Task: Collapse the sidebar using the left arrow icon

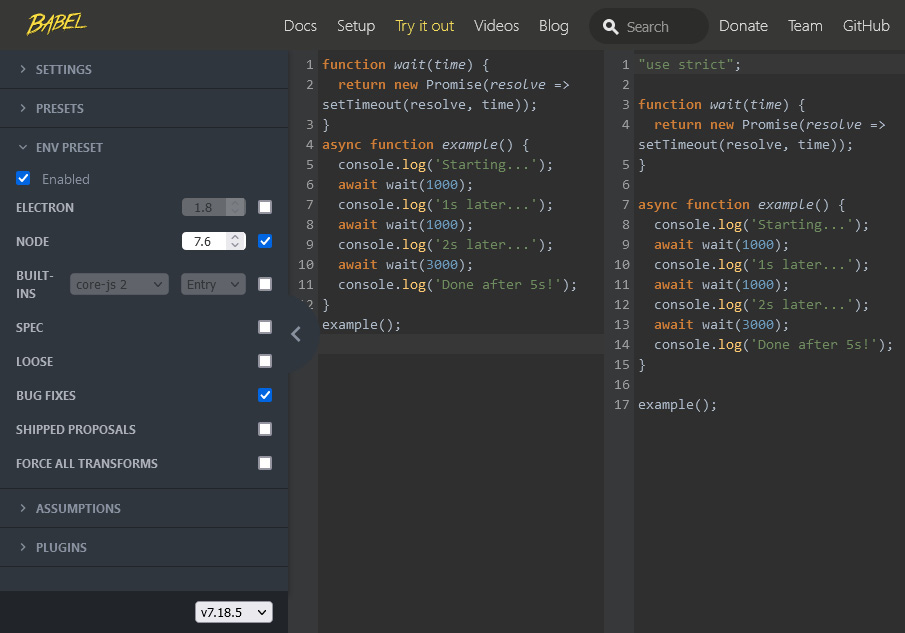Action: coord(296,334)
